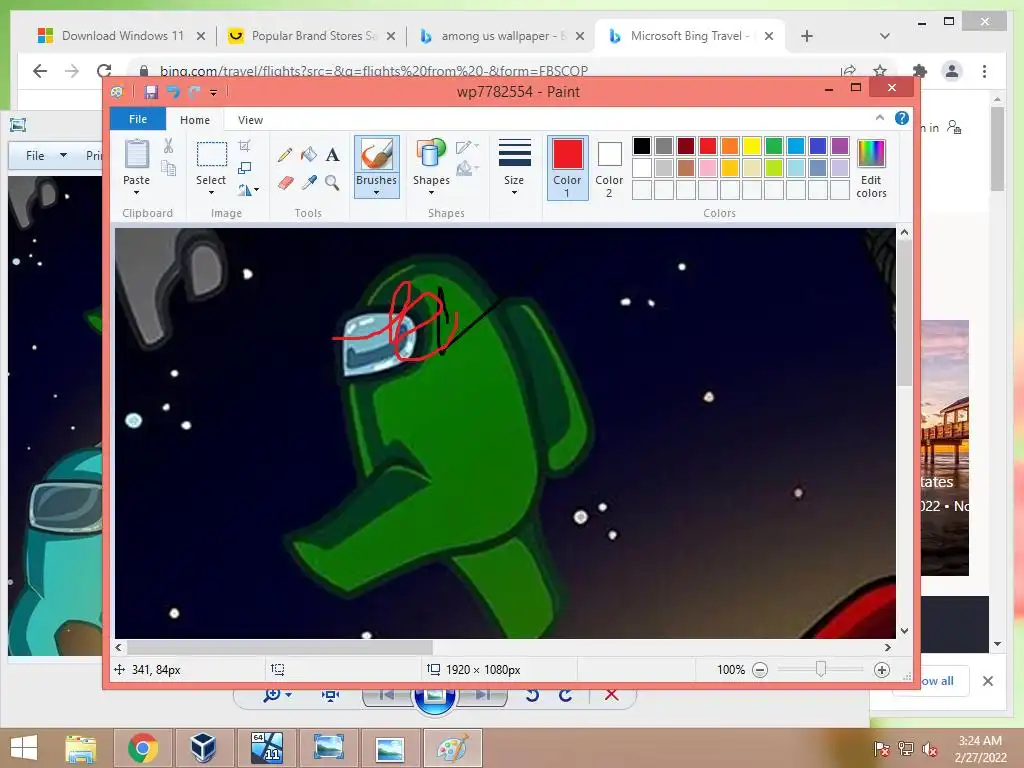Expand the Select dropdown arrow

click(x=212, y=193)
